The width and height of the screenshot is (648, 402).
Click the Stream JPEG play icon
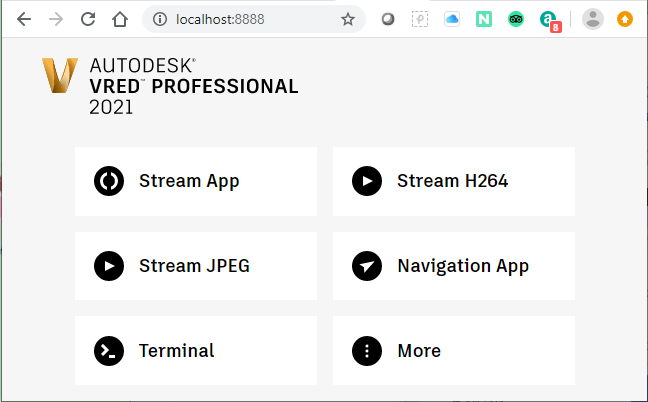pos(109,266)
